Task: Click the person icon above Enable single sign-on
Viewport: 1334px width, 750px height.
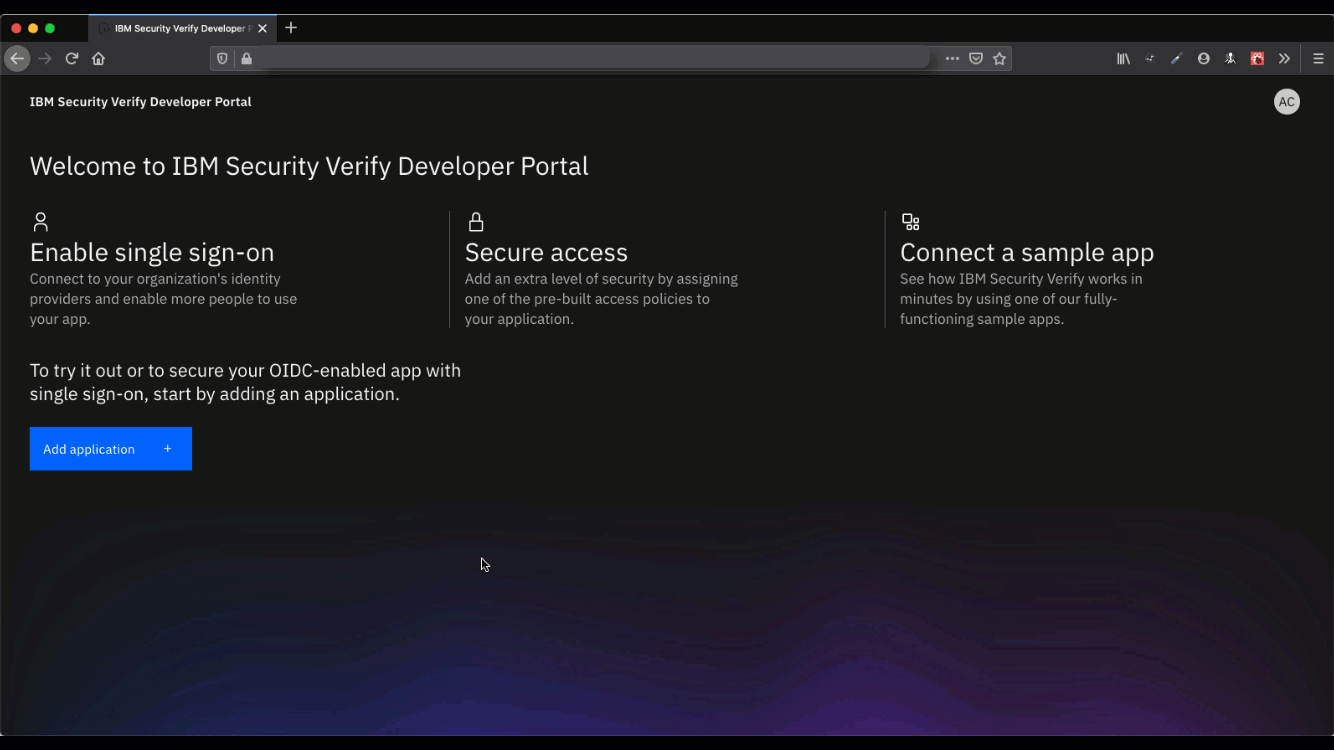Action: pos(40,221)
